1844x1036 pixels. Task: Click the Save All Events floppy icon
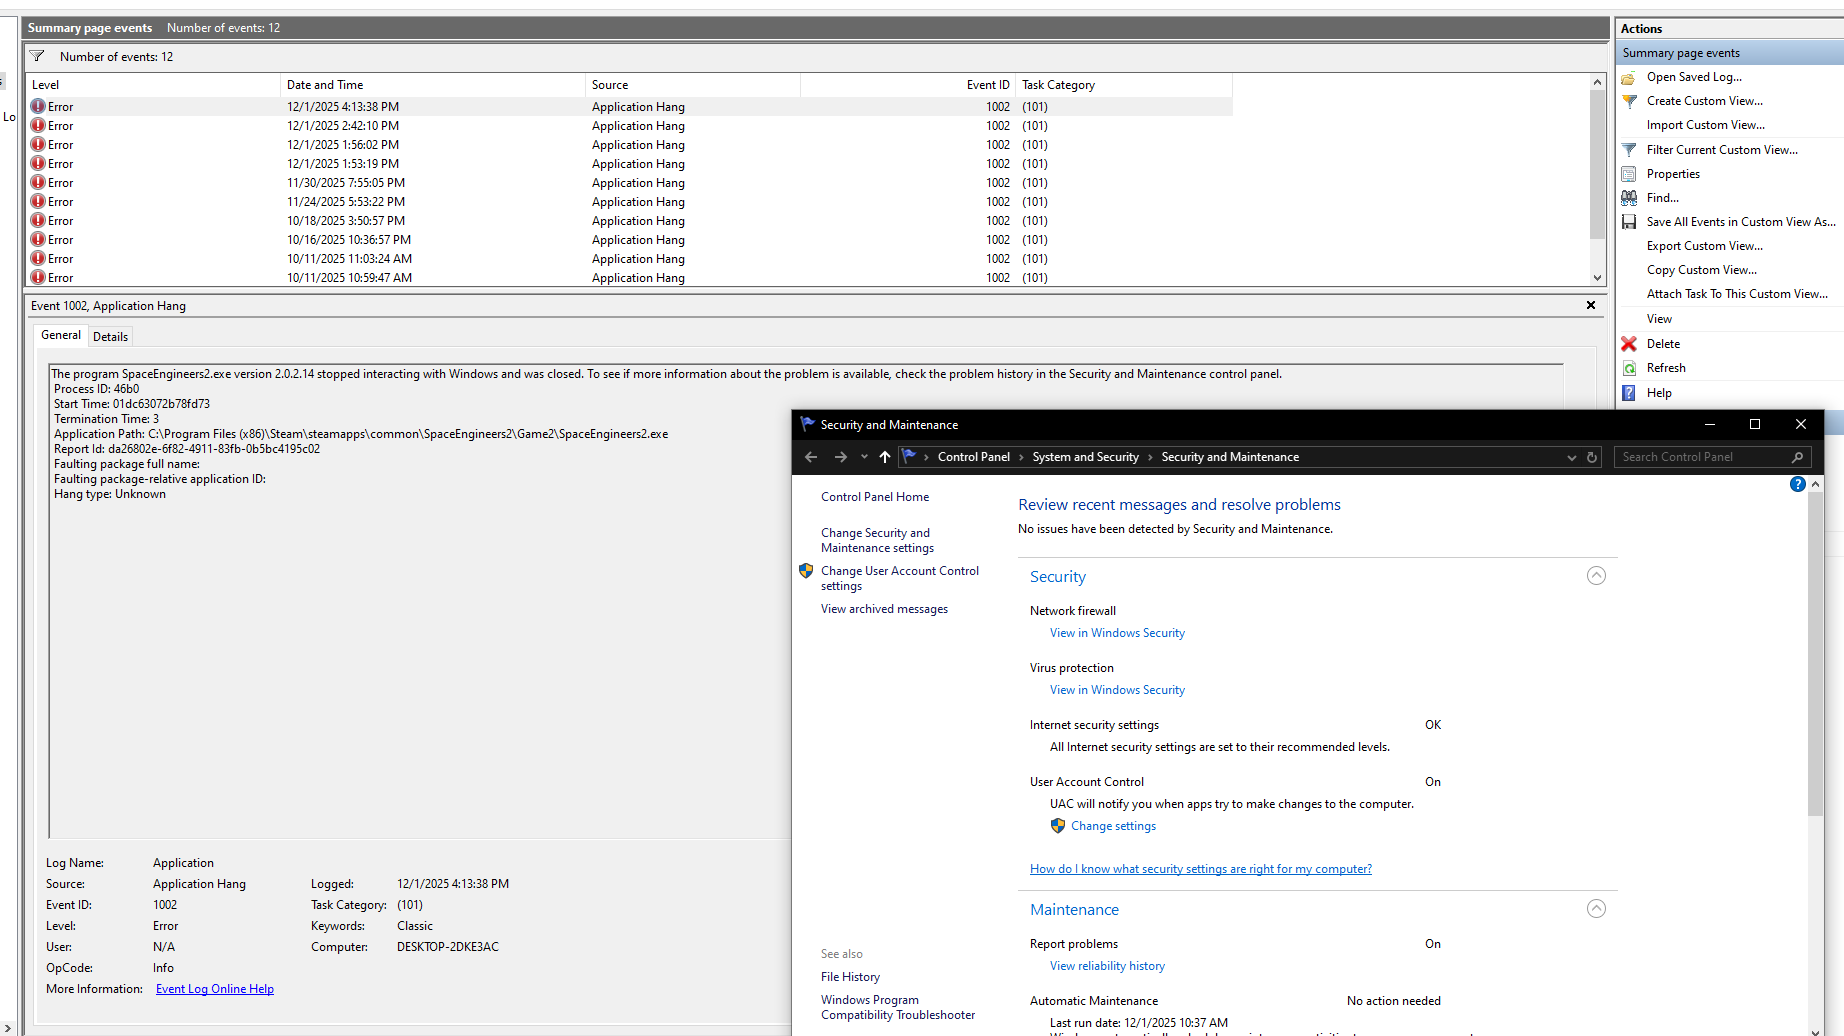[x=1629, y=222]
